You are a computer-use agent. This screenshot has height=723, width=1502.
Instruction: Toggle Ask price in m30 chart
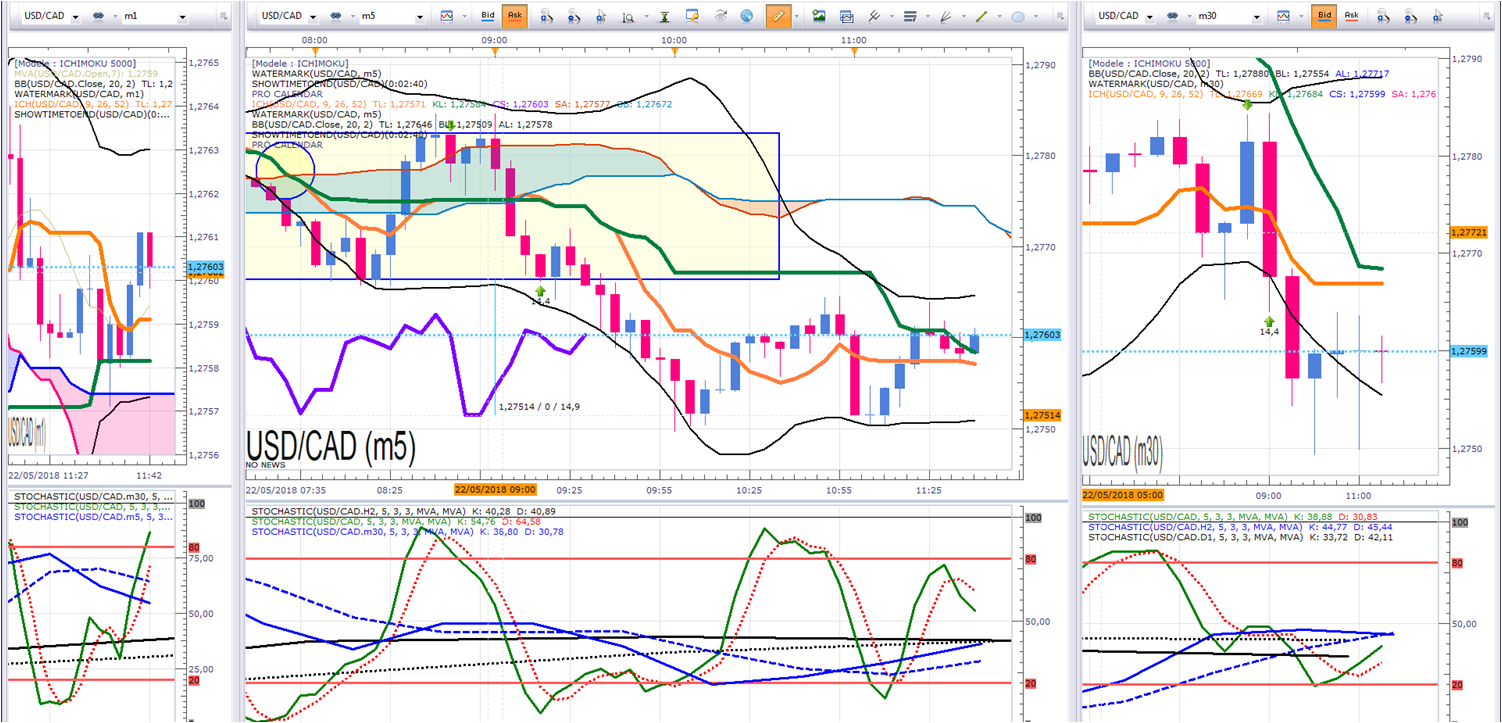pyautogui.click(x=1351, y=16)
